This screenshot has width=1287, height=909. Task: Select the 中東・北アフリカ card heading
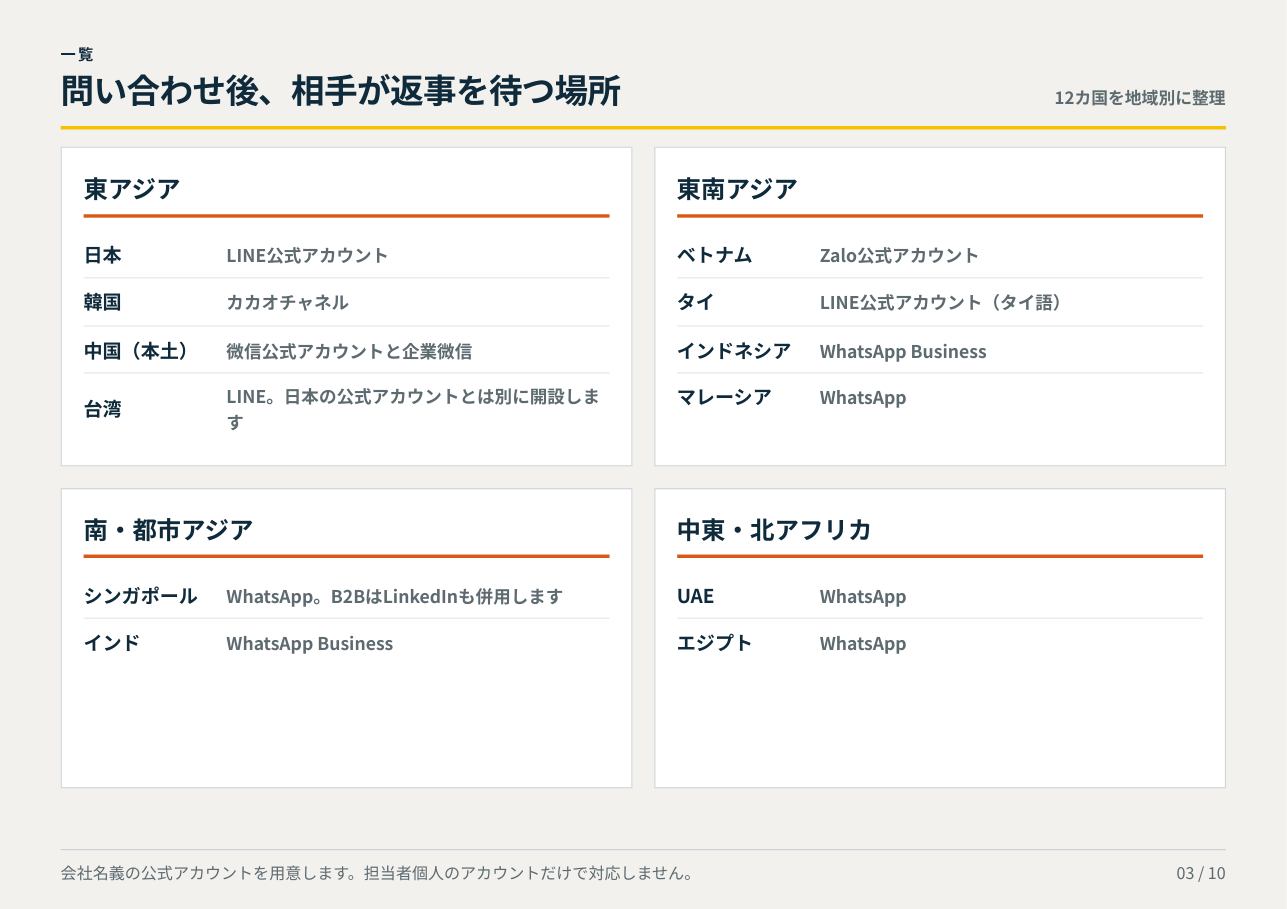pyautogui.click(x=774, y=529)
